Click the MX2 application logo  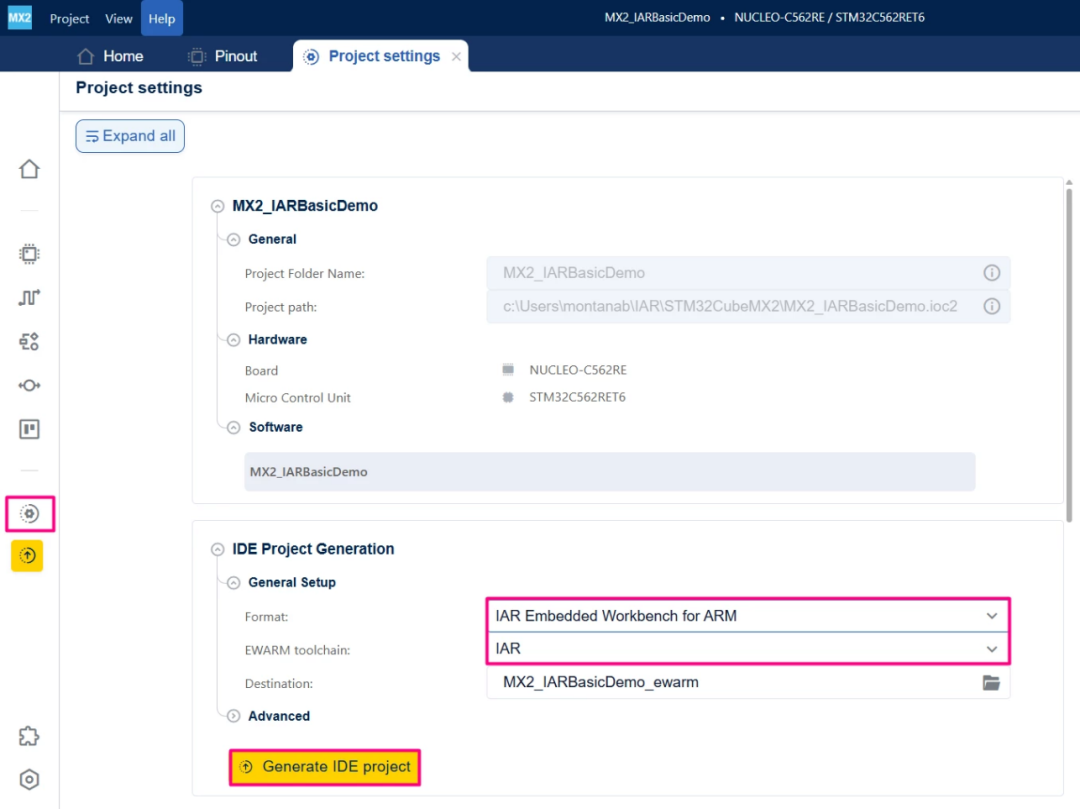19,17
